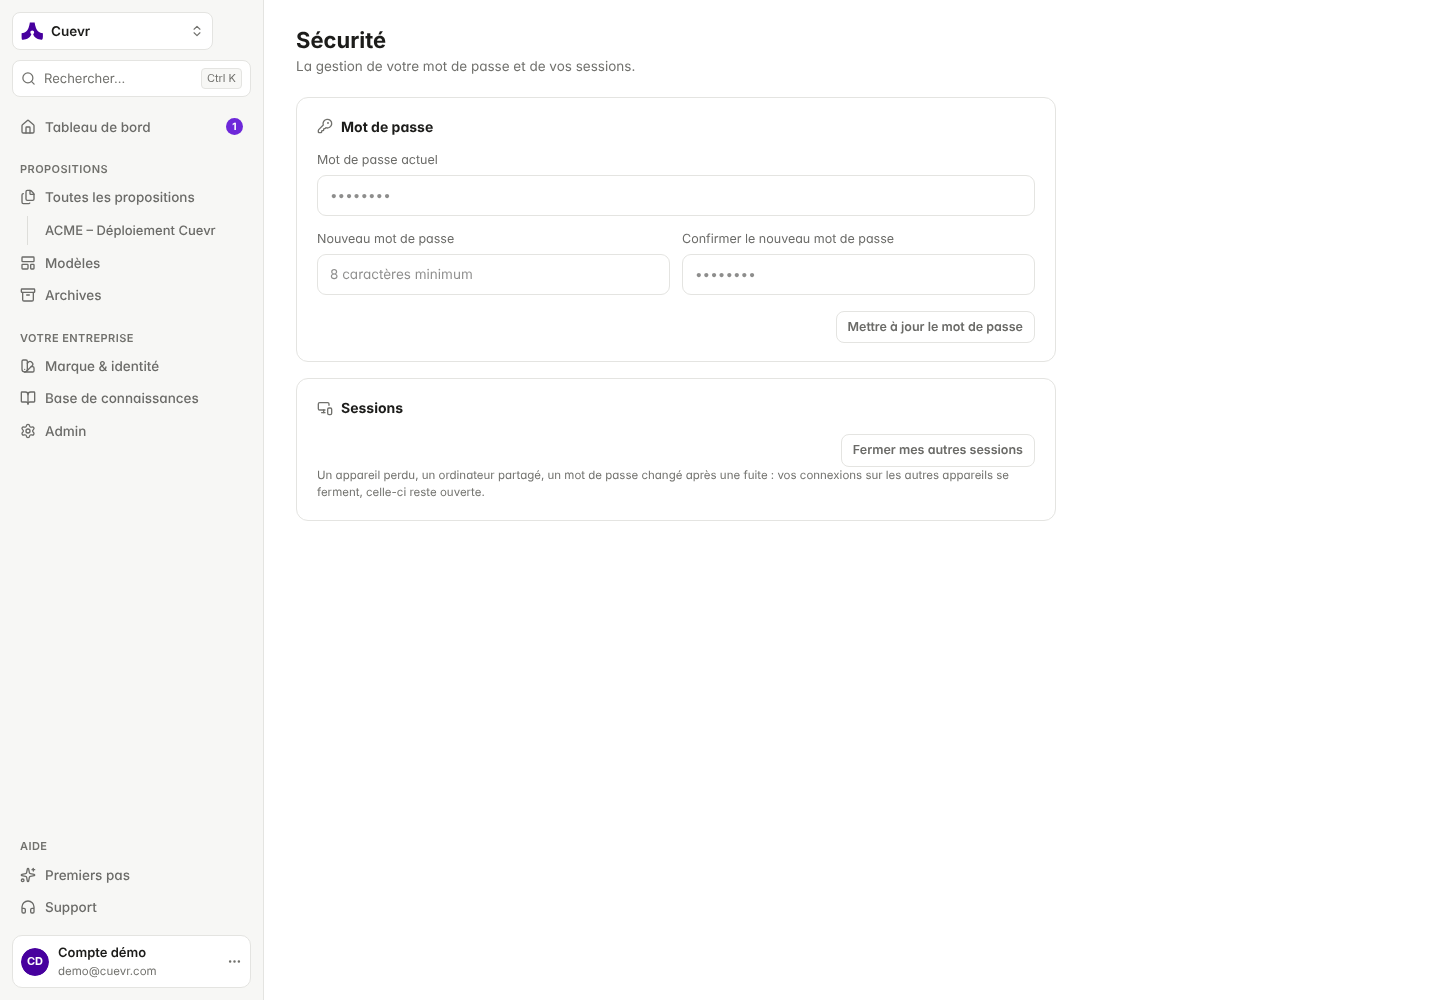Focus the Nouveau mot de passe field

click(493, 274)
